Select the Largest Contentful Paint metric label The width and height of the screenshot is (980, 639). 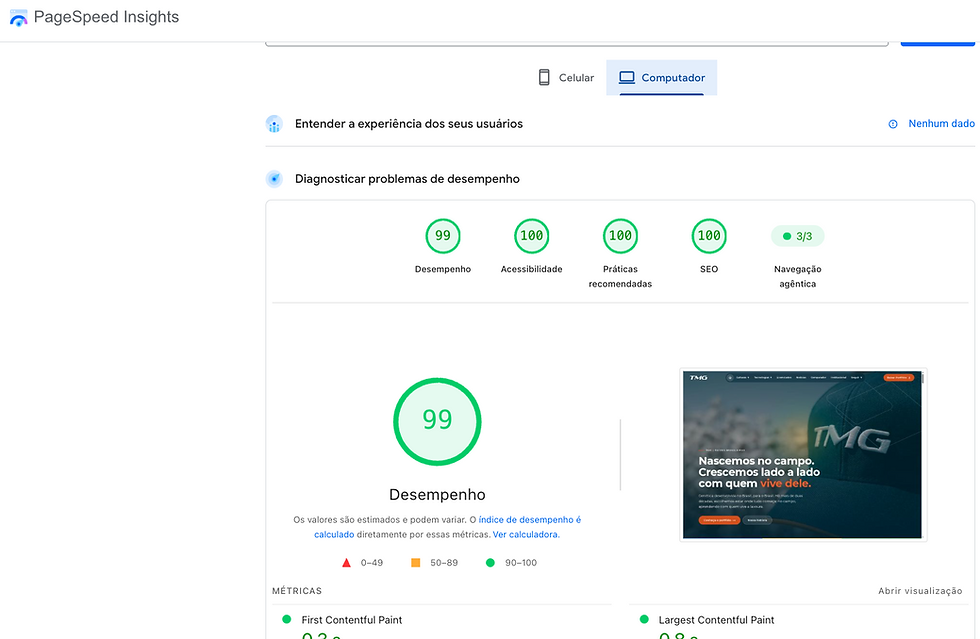point(716,620)
